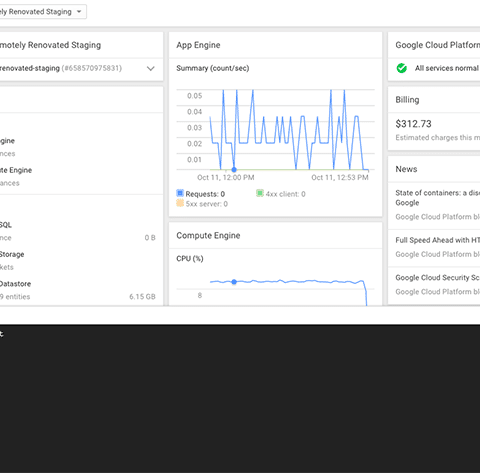Click the 0 B SQL size value
The height and width of the screenshot is (473, 480).
pos(150,238)
